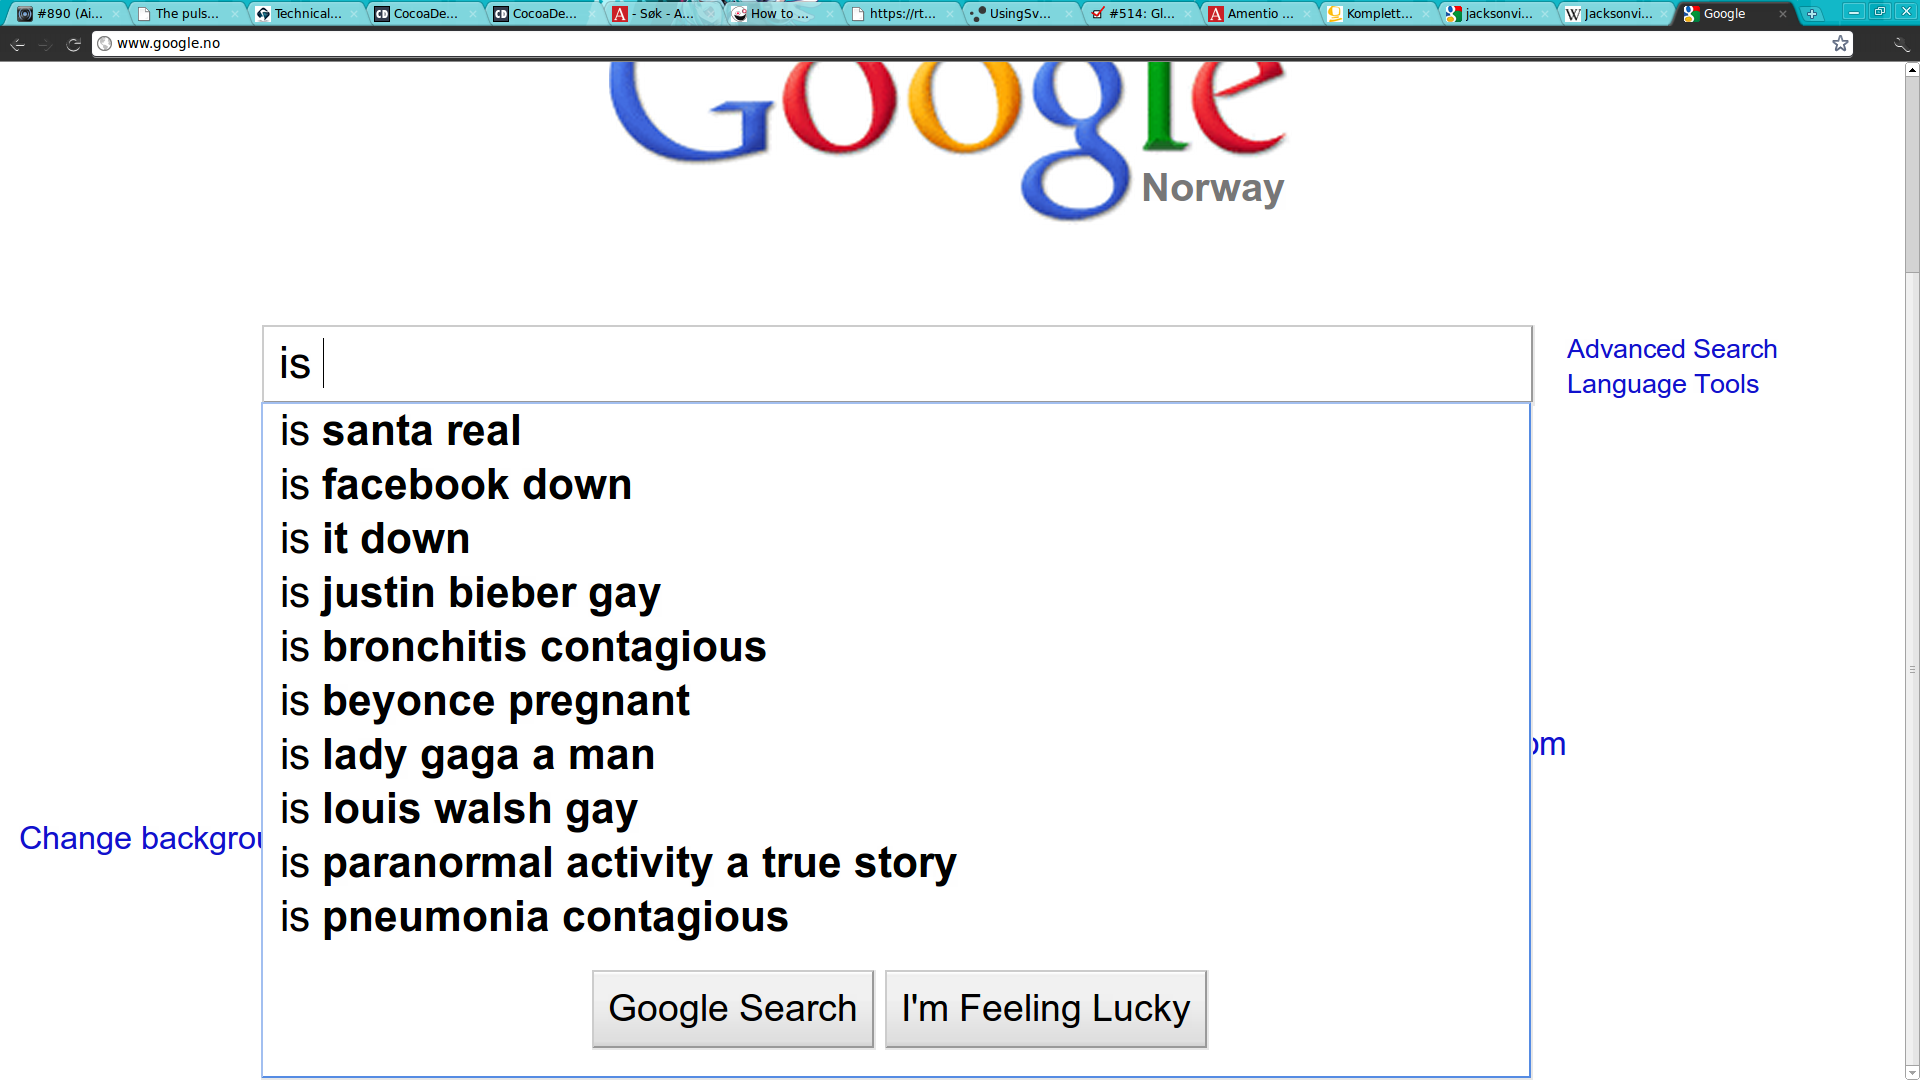
Task: Click inside the search input field
Action: tap(897, 364)
